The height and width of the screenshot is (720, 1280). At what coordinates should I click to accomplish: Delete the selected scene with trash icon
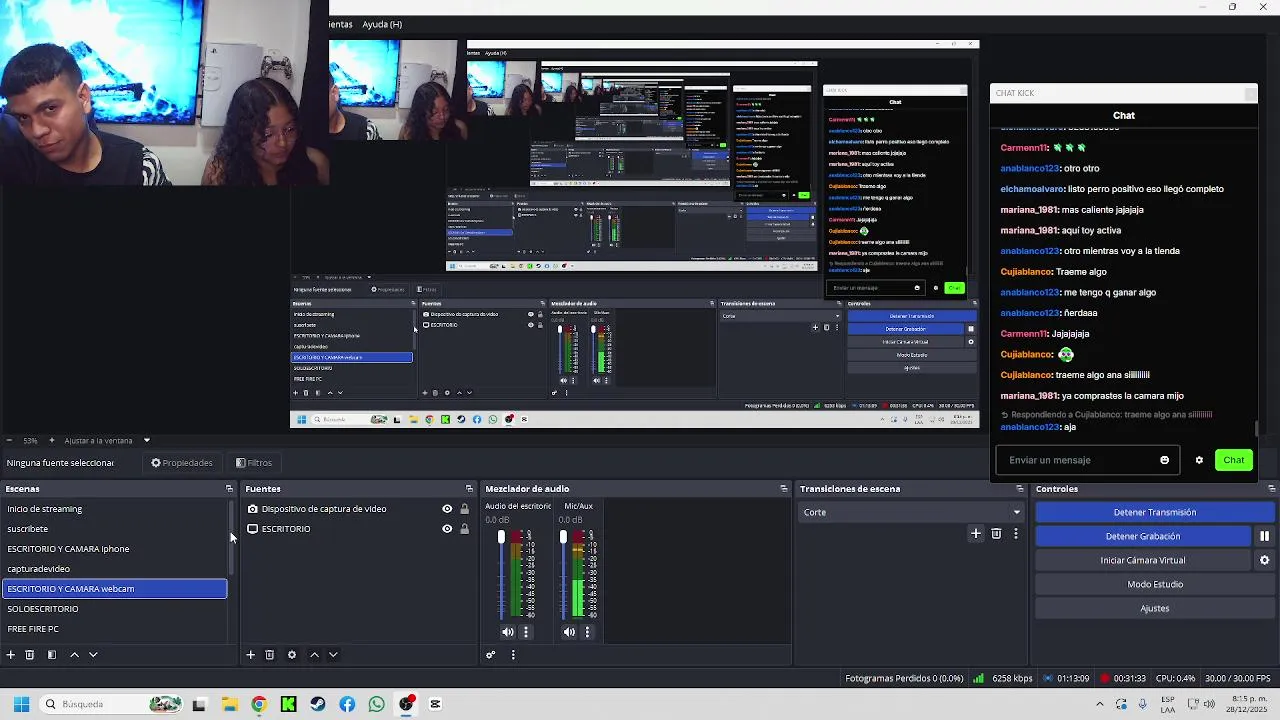point(30,655)
